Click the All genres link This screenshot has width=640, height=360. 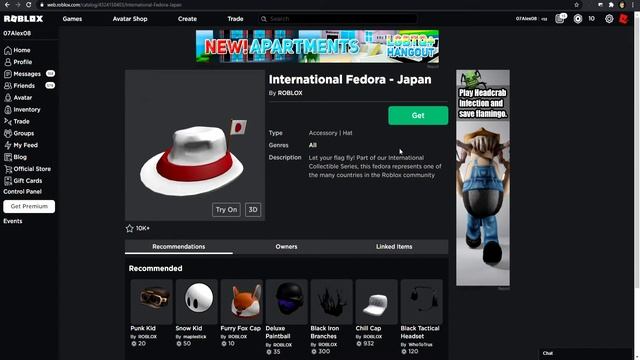tap(313, 145)
